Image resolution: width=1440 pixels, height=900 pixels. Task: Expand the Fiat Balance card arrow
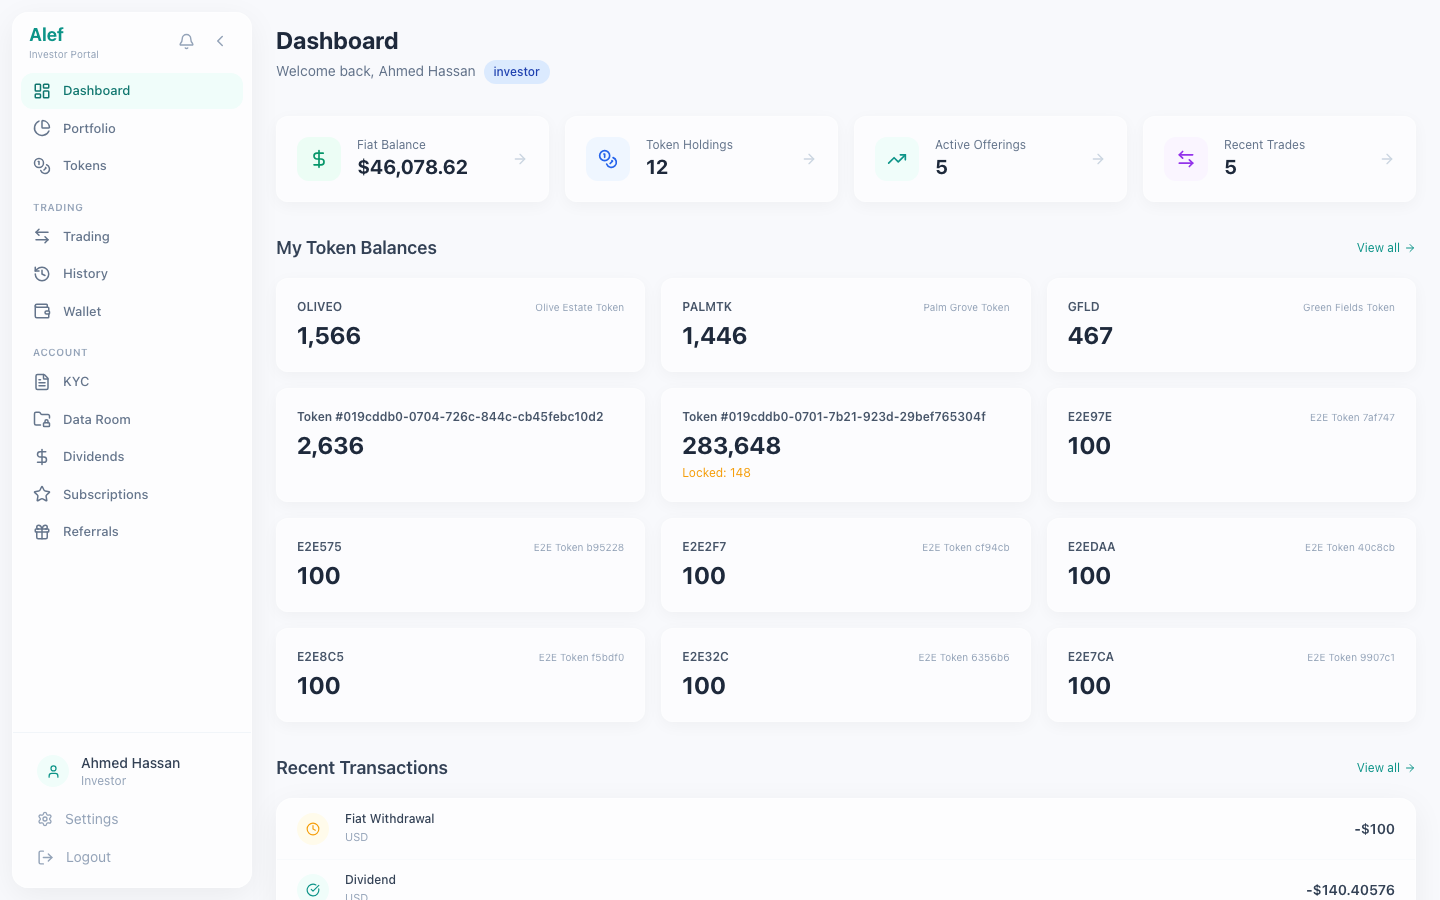click(520, 158)
